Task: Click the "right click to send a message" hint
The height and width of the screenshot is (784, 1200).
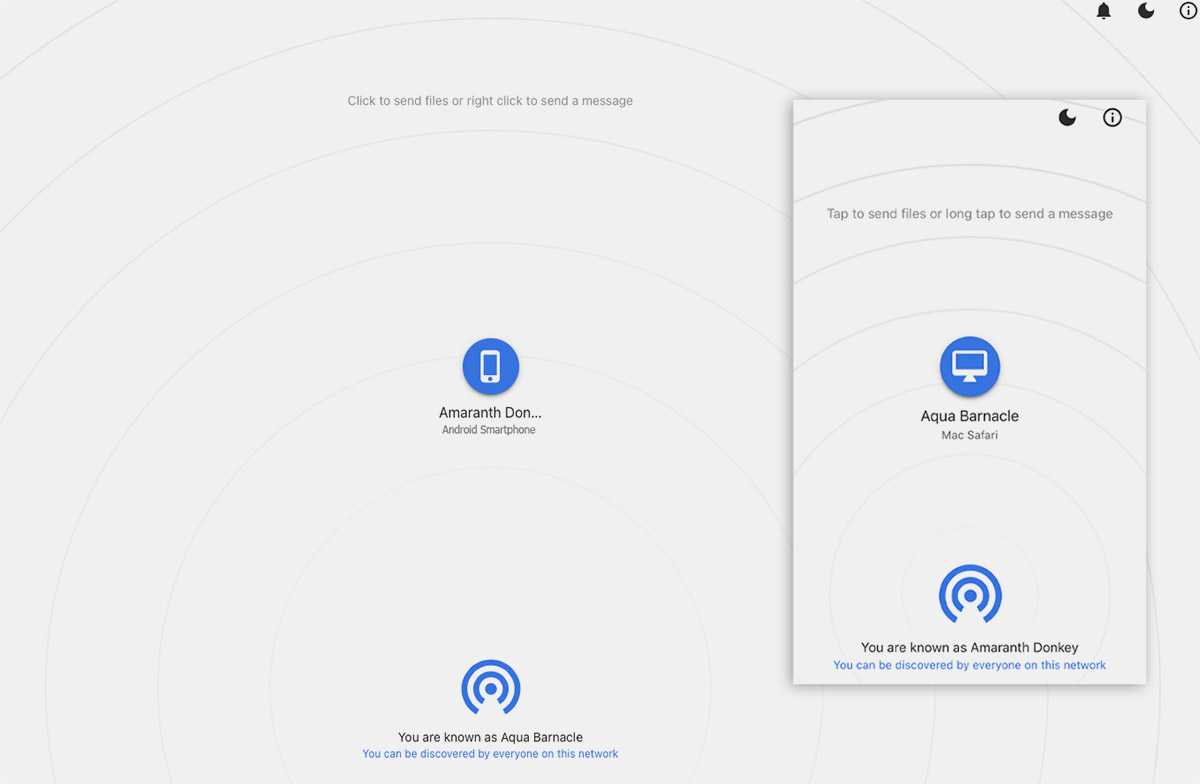Action: [x=549, y=101]
